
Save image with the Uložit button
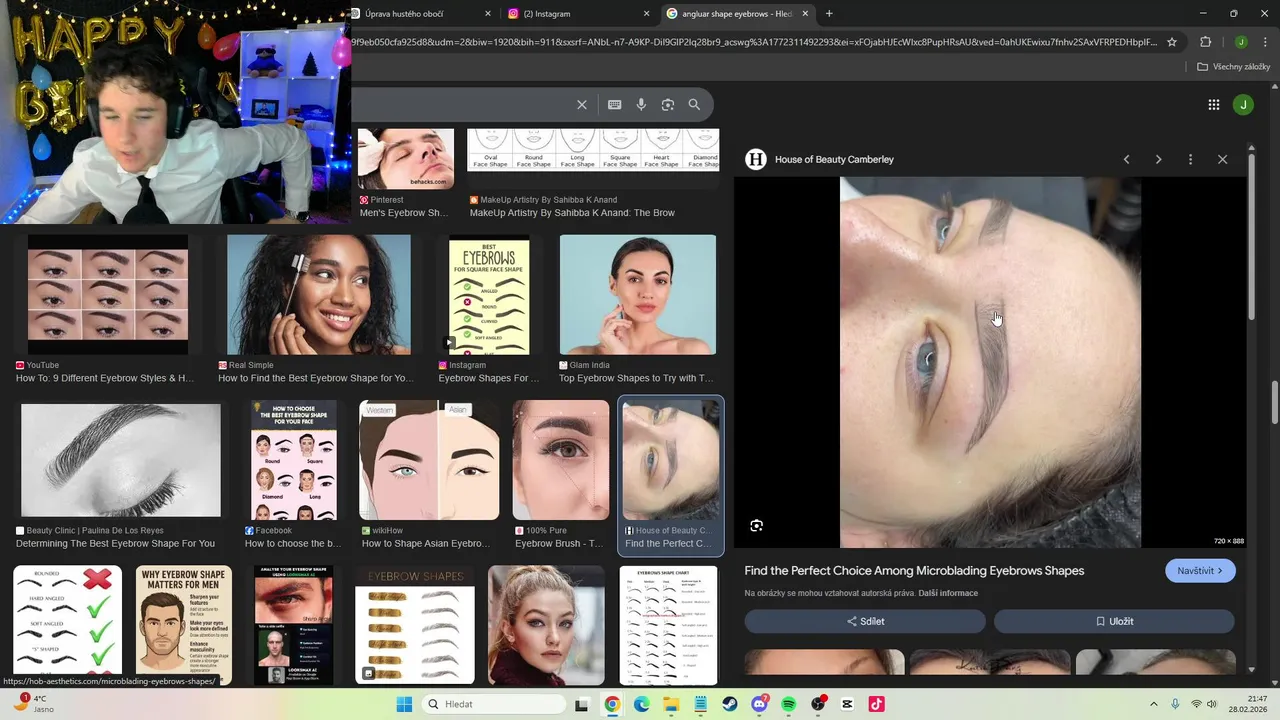[x=1114, y=621]
